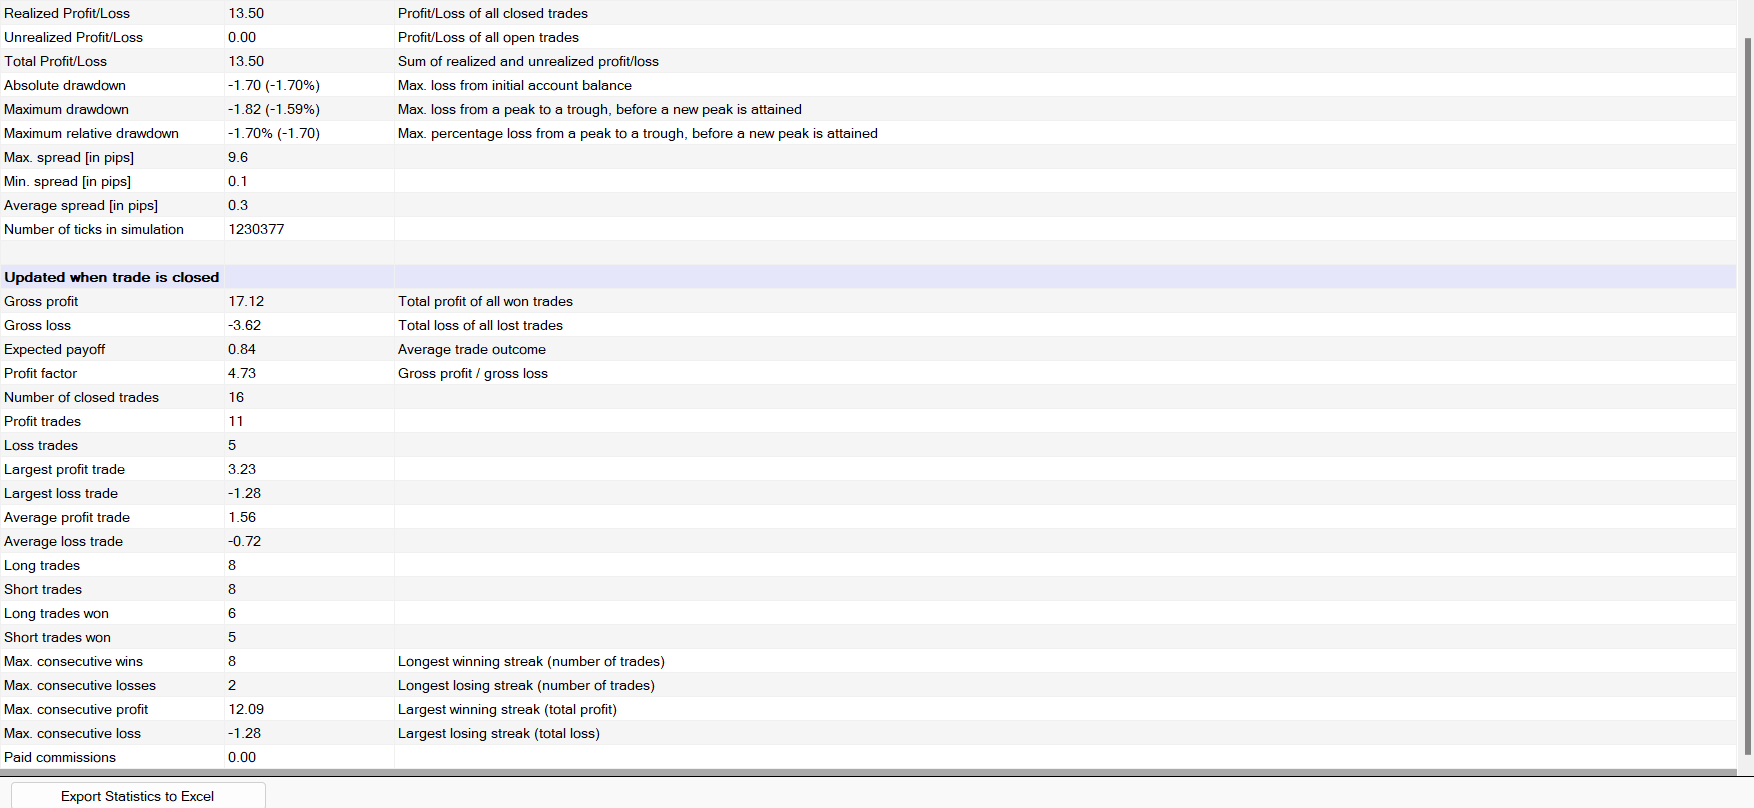Click the Gross loss value -3.62
The image size is (1754, 808).
click(245, 325)
